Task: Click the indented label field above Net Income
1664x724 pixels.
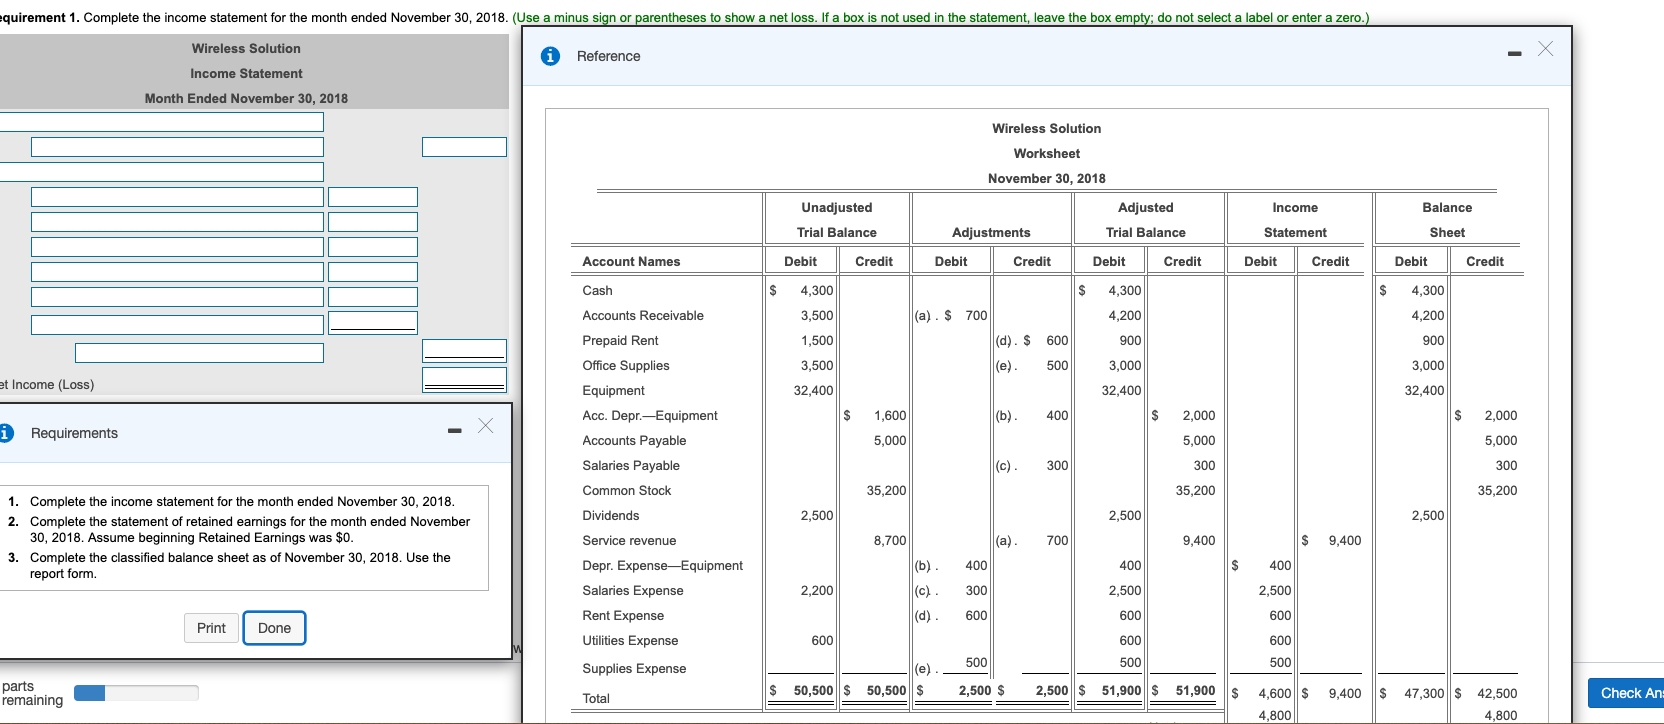Action: (x=199, y=353)
